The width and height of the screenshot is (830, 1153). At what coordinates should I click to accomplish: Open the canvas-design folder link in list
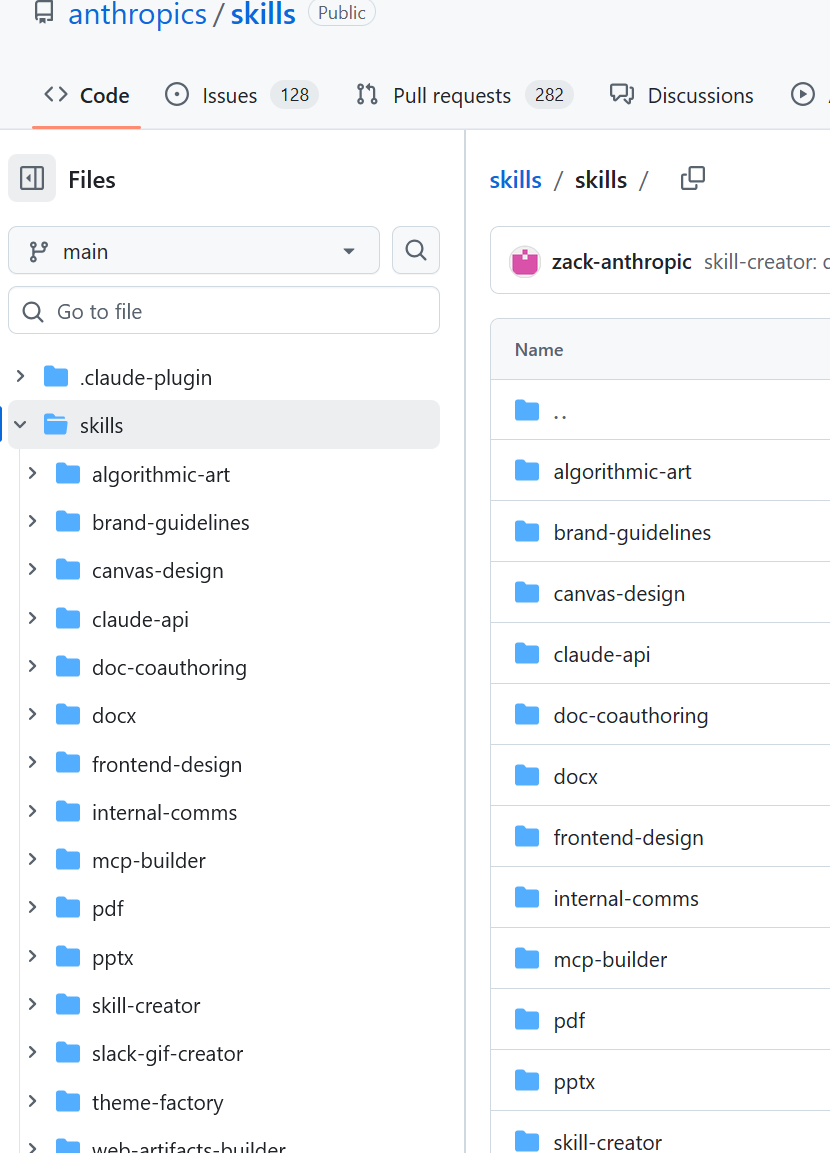(x=619, y=593)
